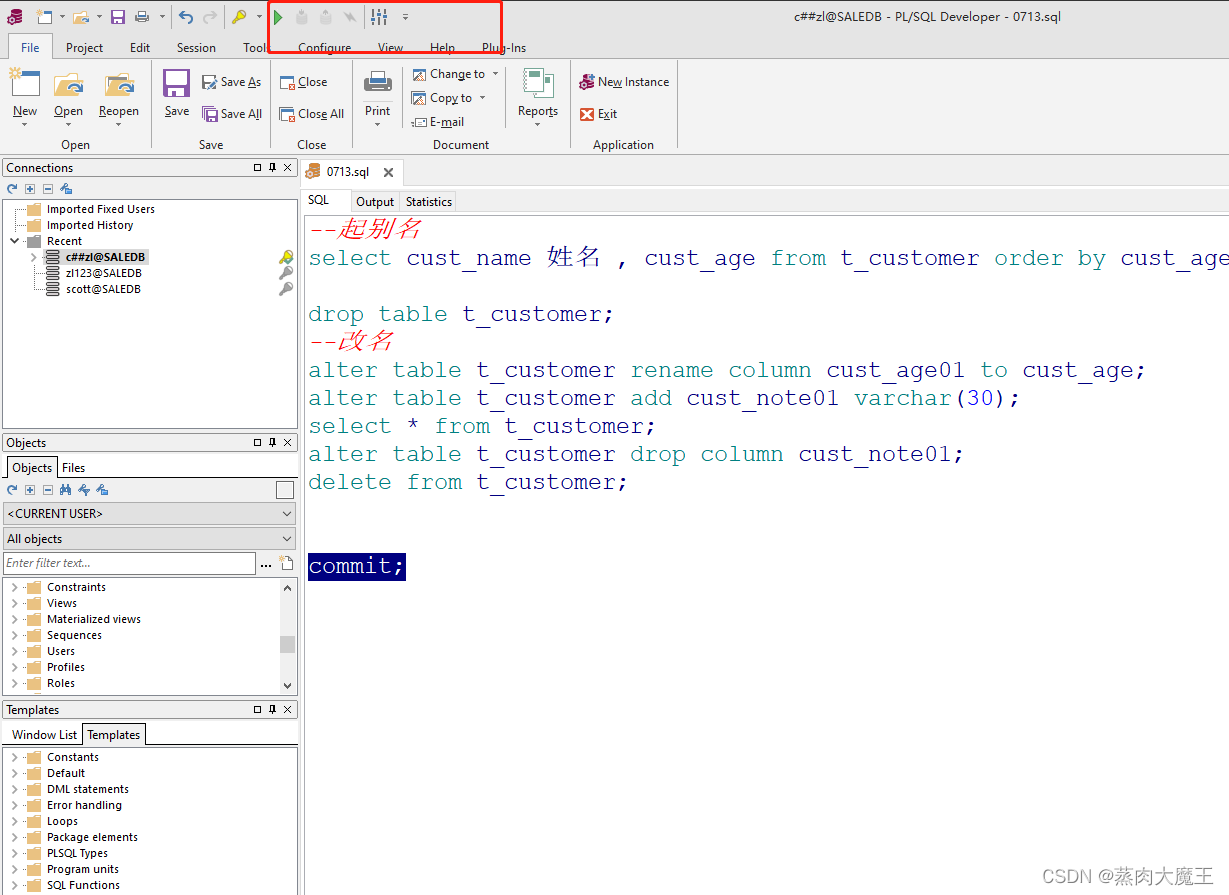The image size is (1229, 895).
Task: Click the large Print ribbon button
Action: click(378, 96)
